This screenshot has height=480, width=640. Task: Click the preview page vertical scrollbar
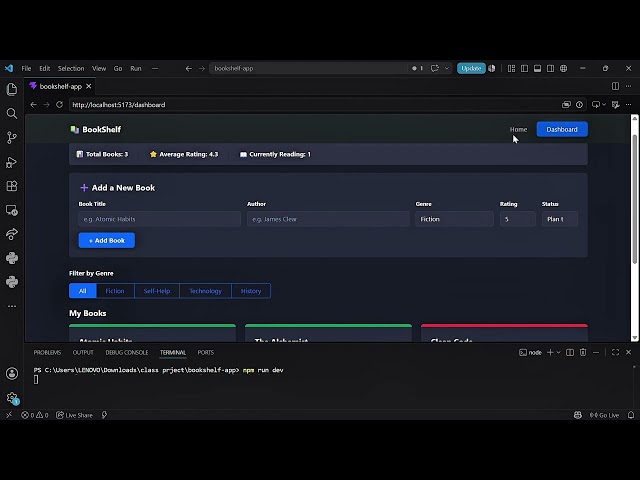pyautogui.click(x=635, y=199)
